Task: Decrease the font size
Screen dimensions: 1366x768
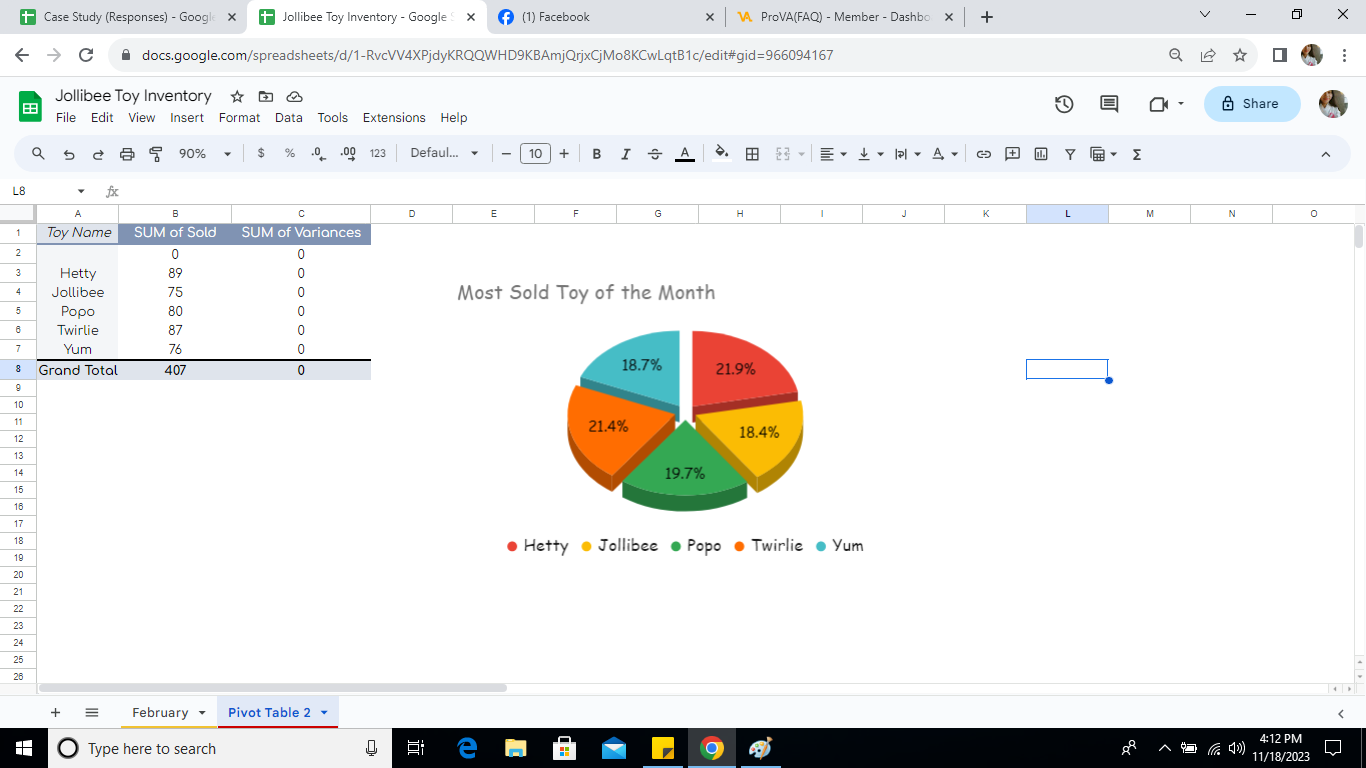Action: click(507, 154)
